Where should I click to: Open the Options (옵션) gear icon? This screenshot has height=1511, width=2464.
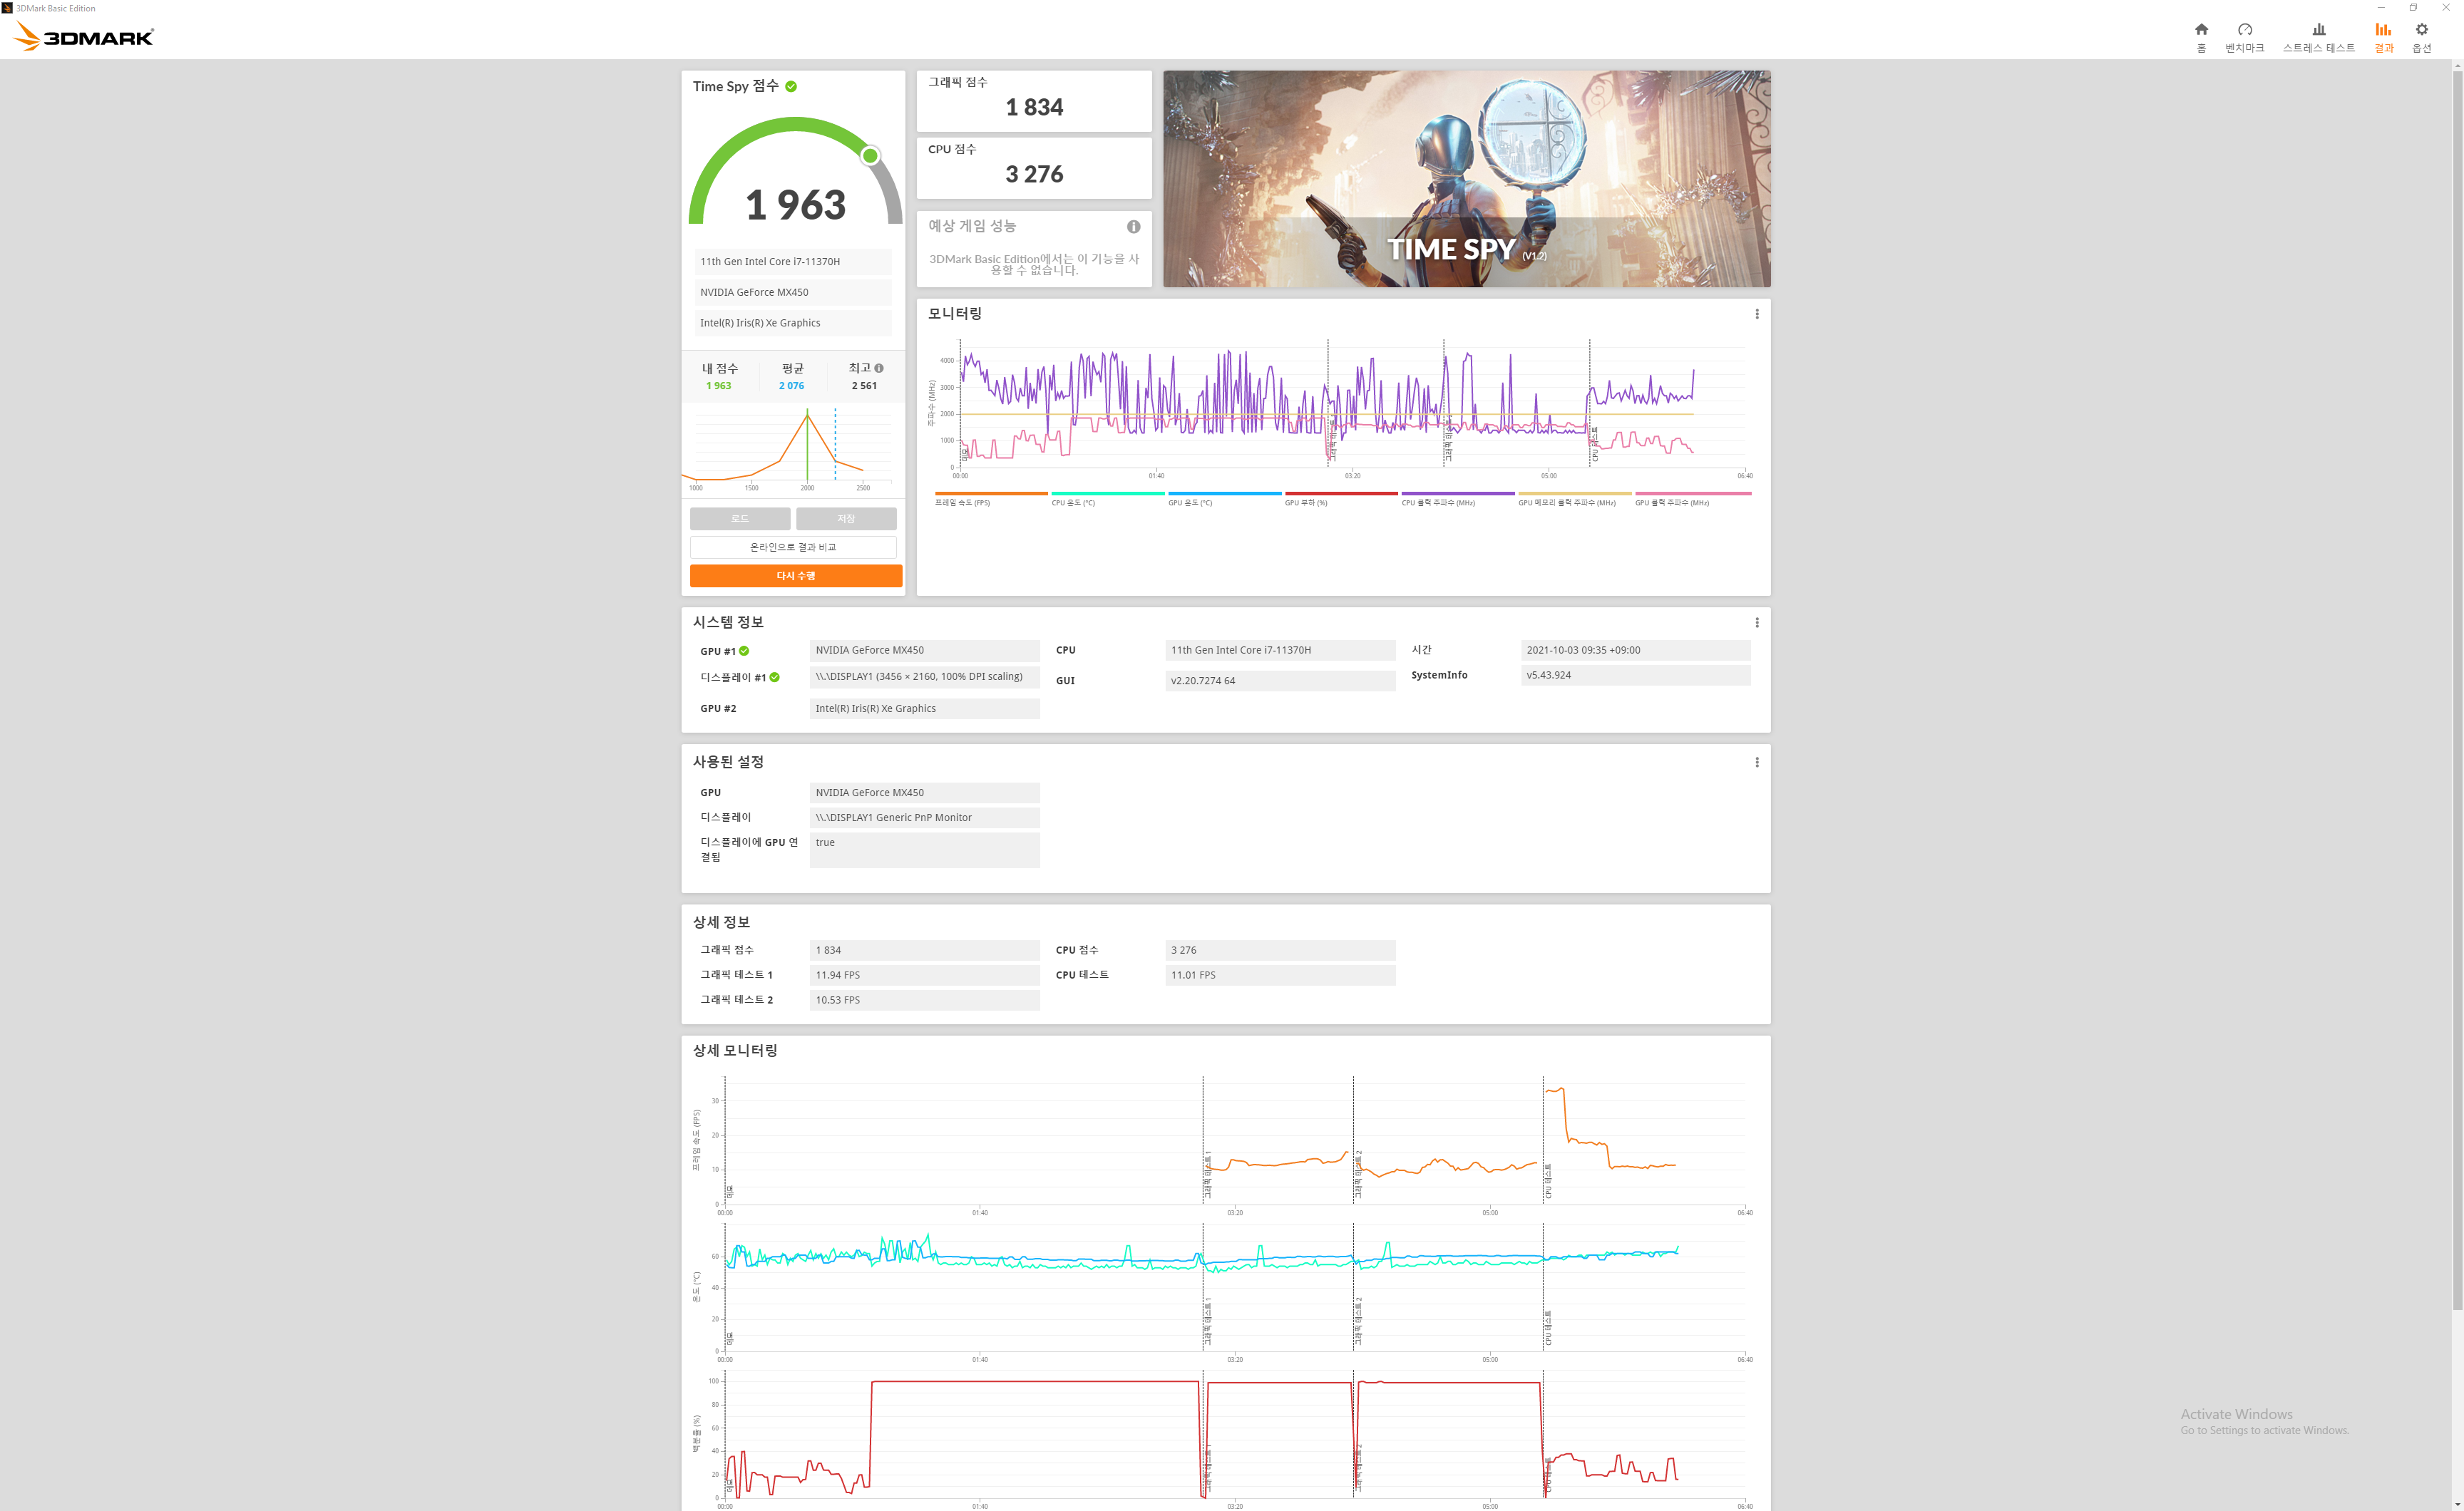click(x=2421, y=30)
